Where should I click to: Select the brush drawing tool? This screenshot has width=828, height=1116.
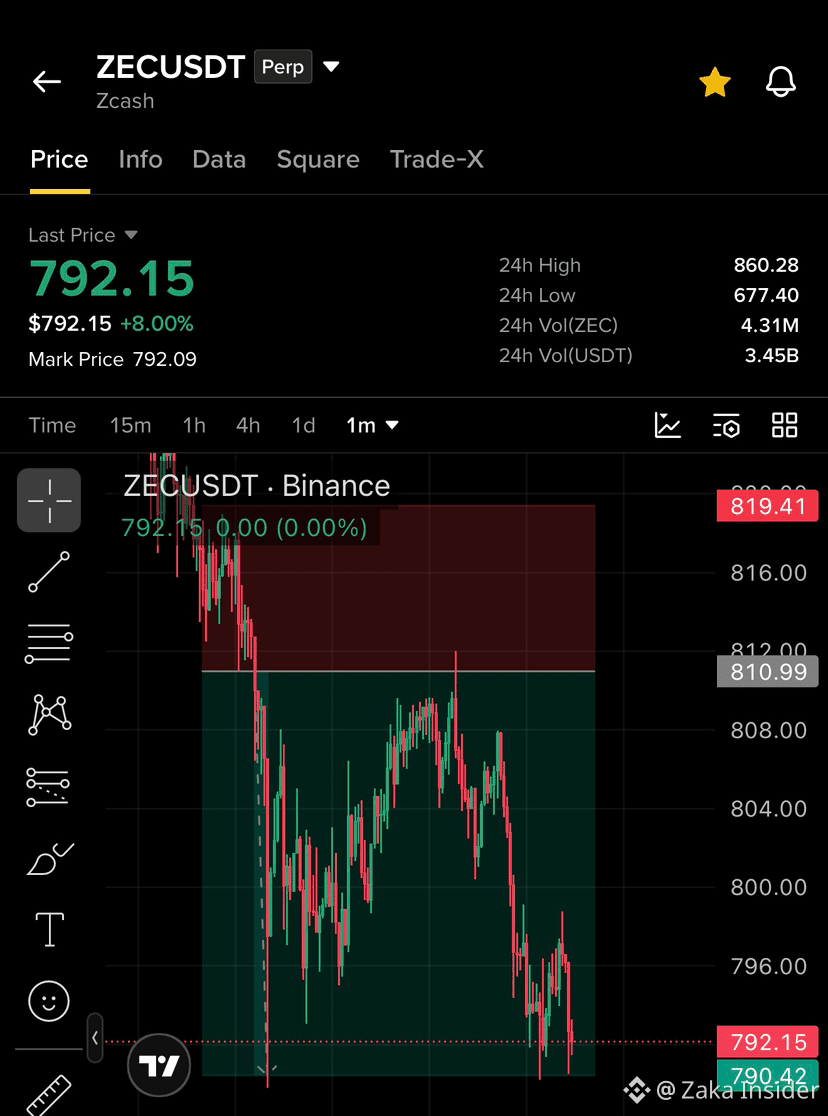tap(49, 858)
